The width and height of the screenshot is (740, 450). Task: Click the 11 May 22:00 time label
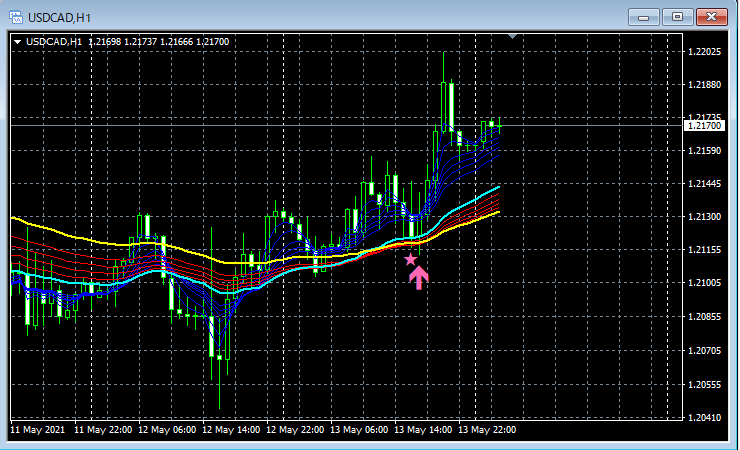click(x=103, y=430)
